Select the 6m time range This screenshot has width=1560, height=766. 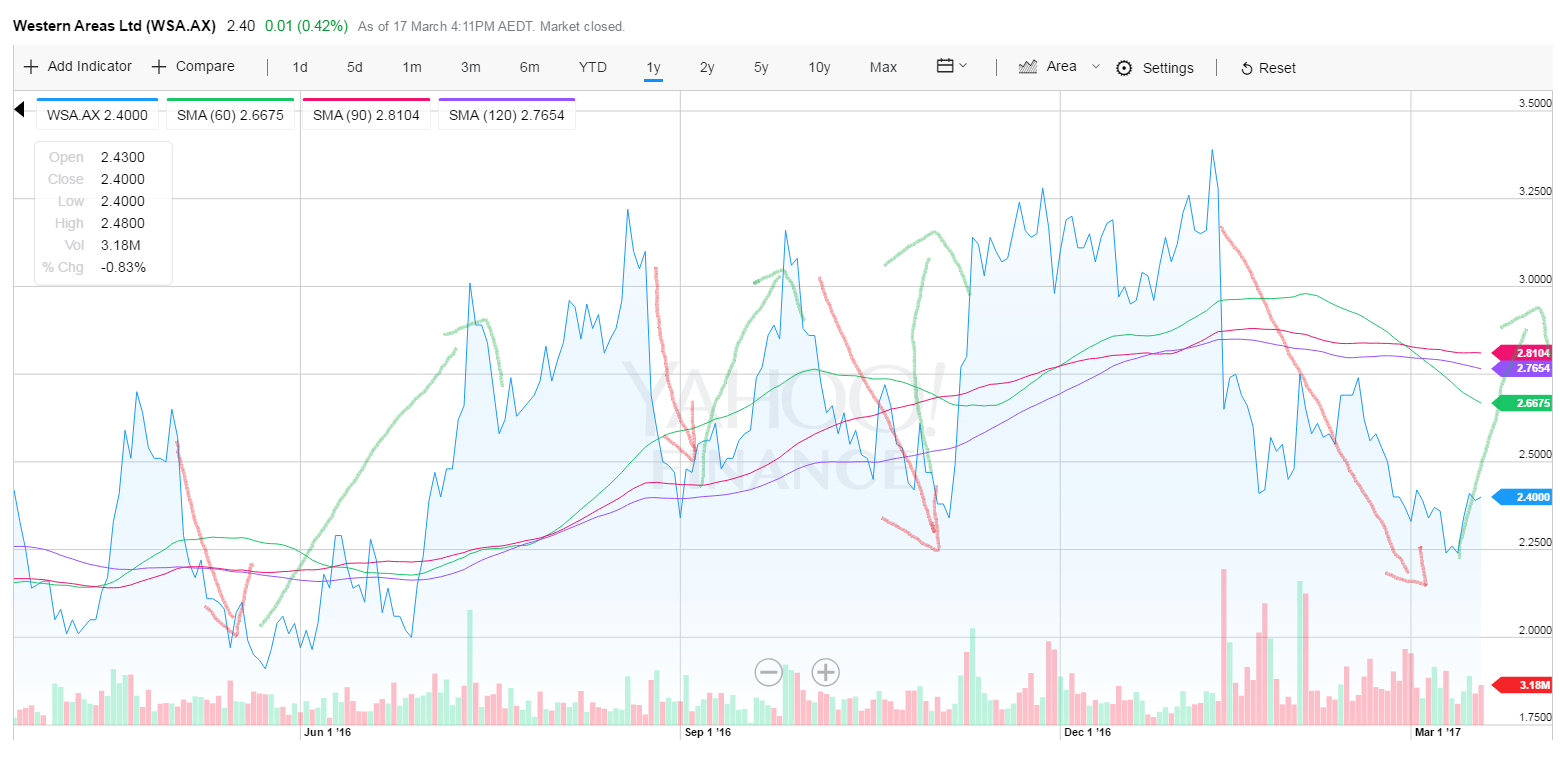(530, 68)
